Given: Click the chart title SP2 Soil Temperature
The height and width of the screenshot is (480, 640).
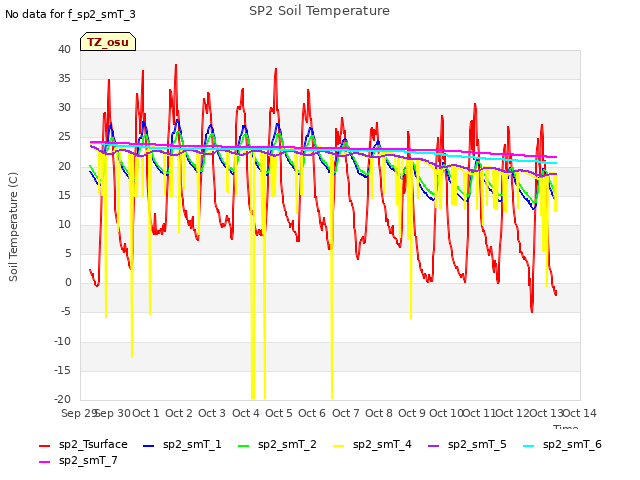Looking at the screenshot, I should (x=319, y=11).
